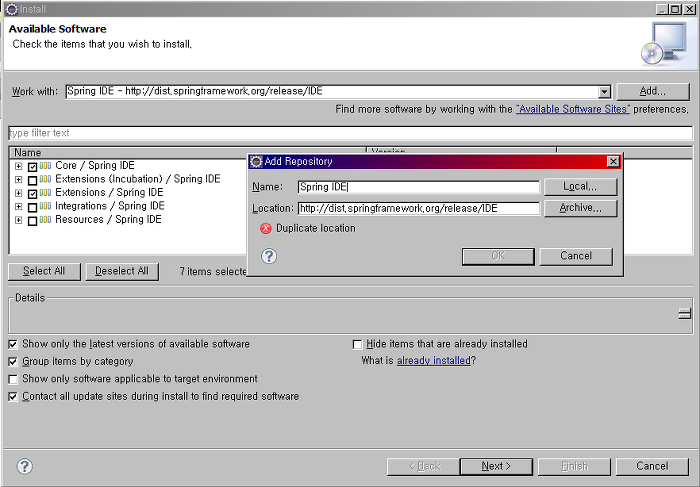700x487 pixels.
Task: Expand Resources / Spring IDE tree node
Action: [x=18, y=220]
